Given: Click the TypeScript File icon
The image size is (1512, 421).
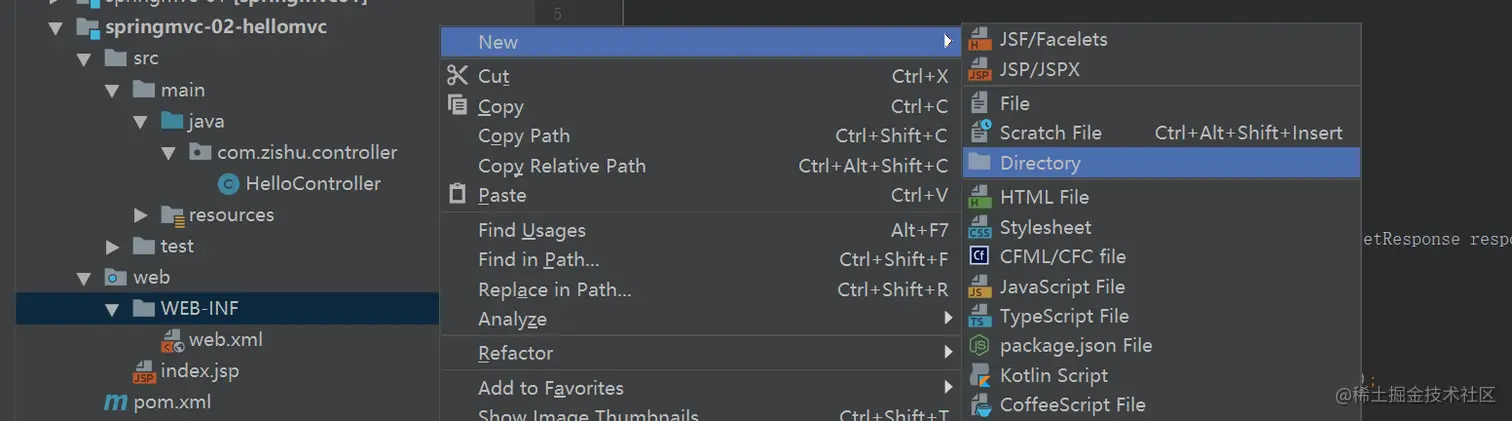Looking at the screenshot, I should [980, 316].
